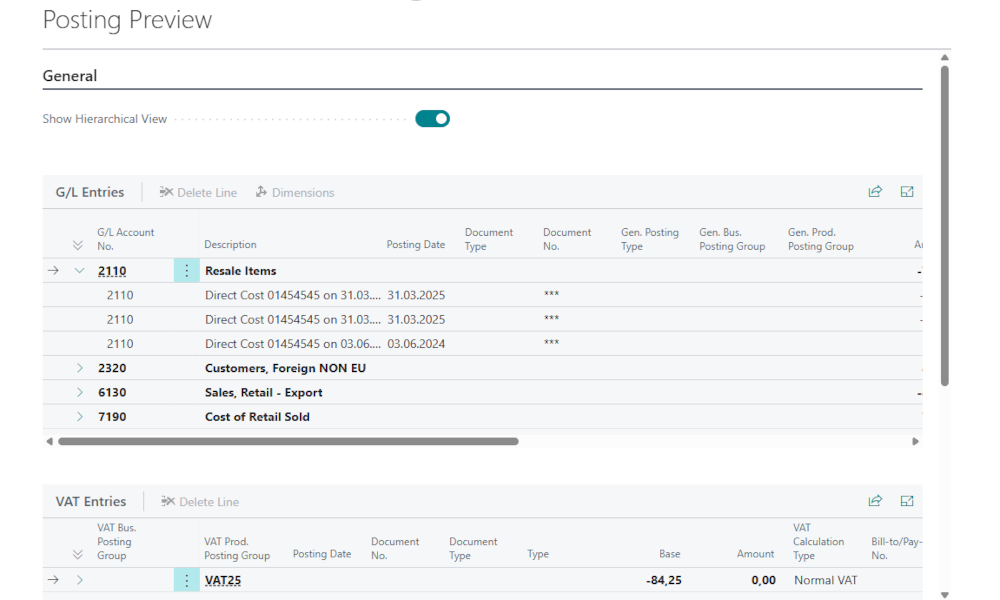1000x600 pixels.
Task: Click the Cost of Retail Sold description
Action: pos(257,416)
